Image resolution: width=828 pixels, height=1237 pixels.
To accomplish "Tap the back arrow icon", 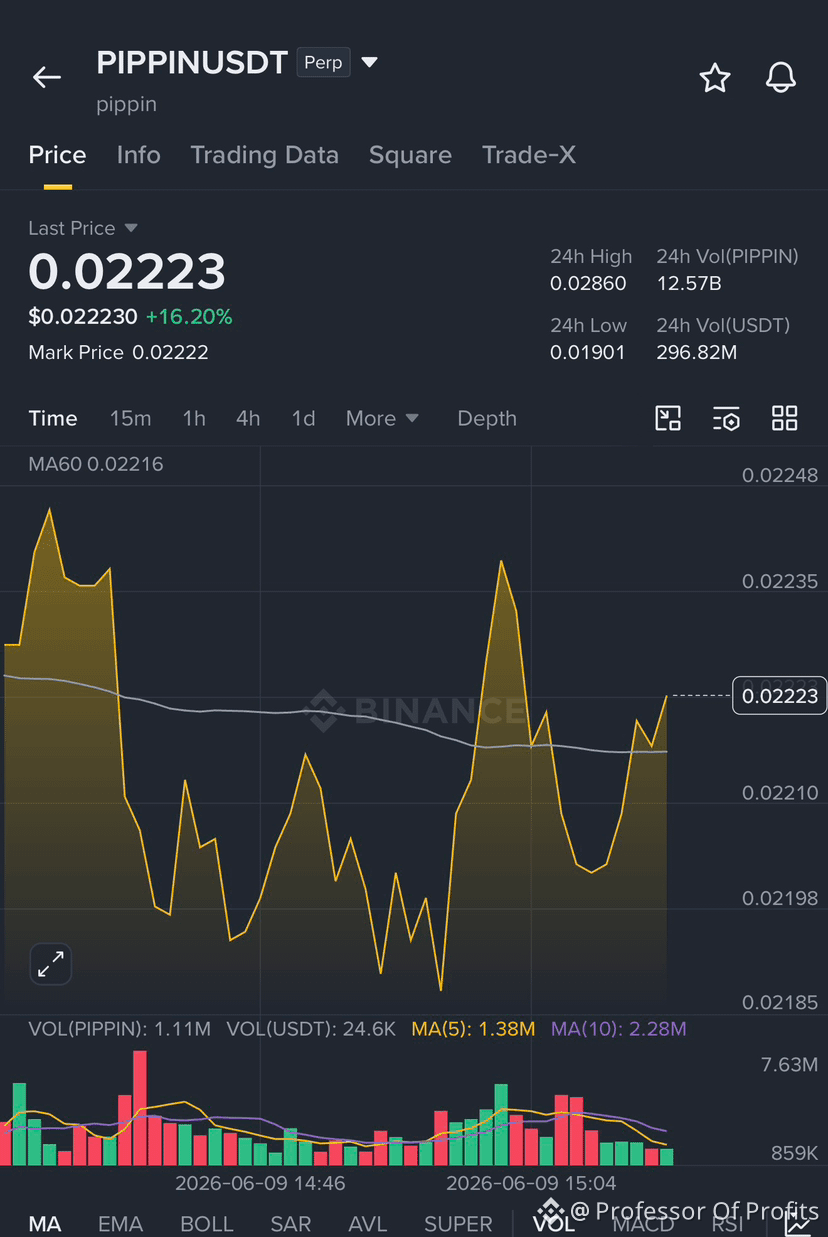I will (47, 77).
